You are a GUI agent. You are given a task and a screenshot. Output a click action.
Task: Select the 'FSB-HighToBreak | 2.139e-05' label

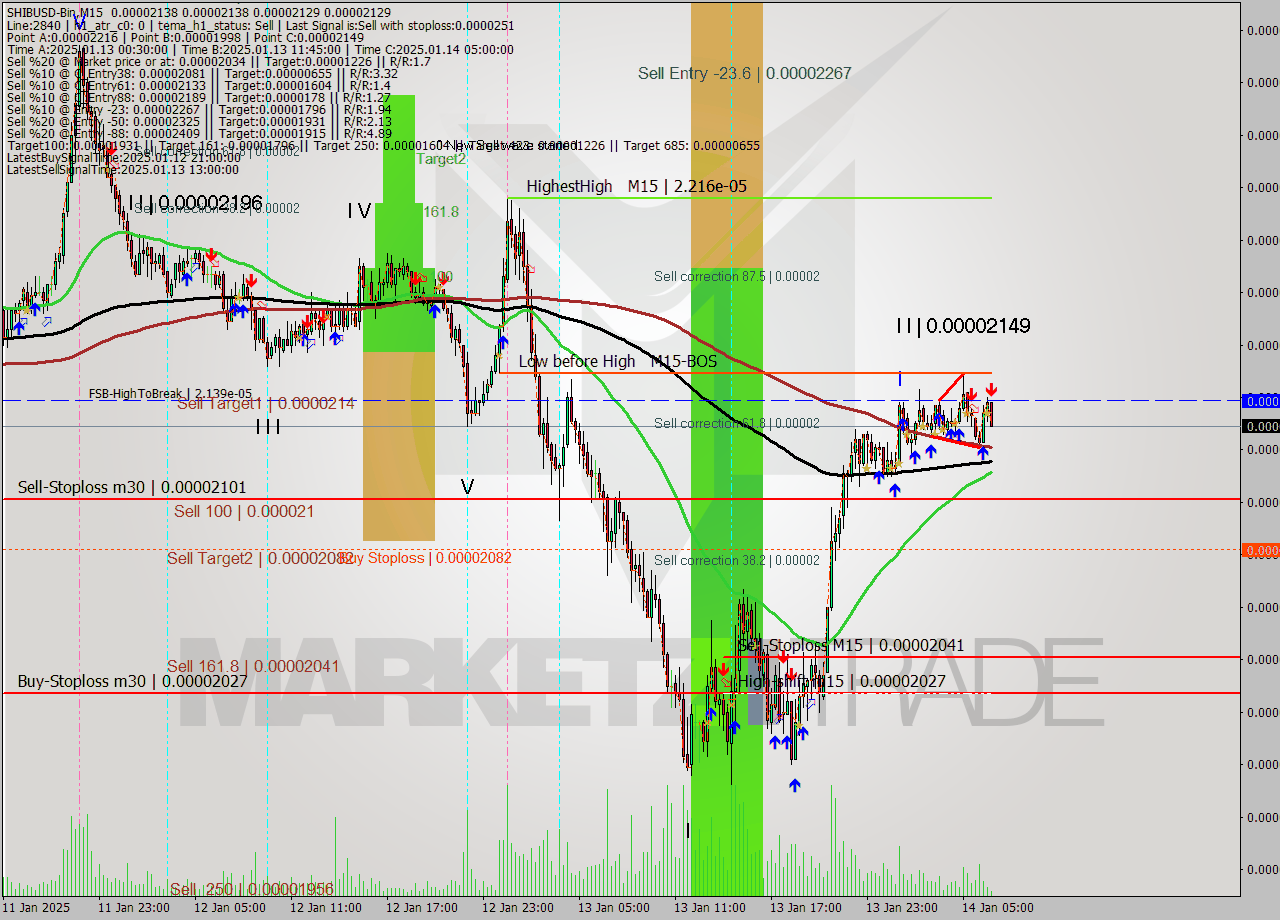click(x=170, y=394)
